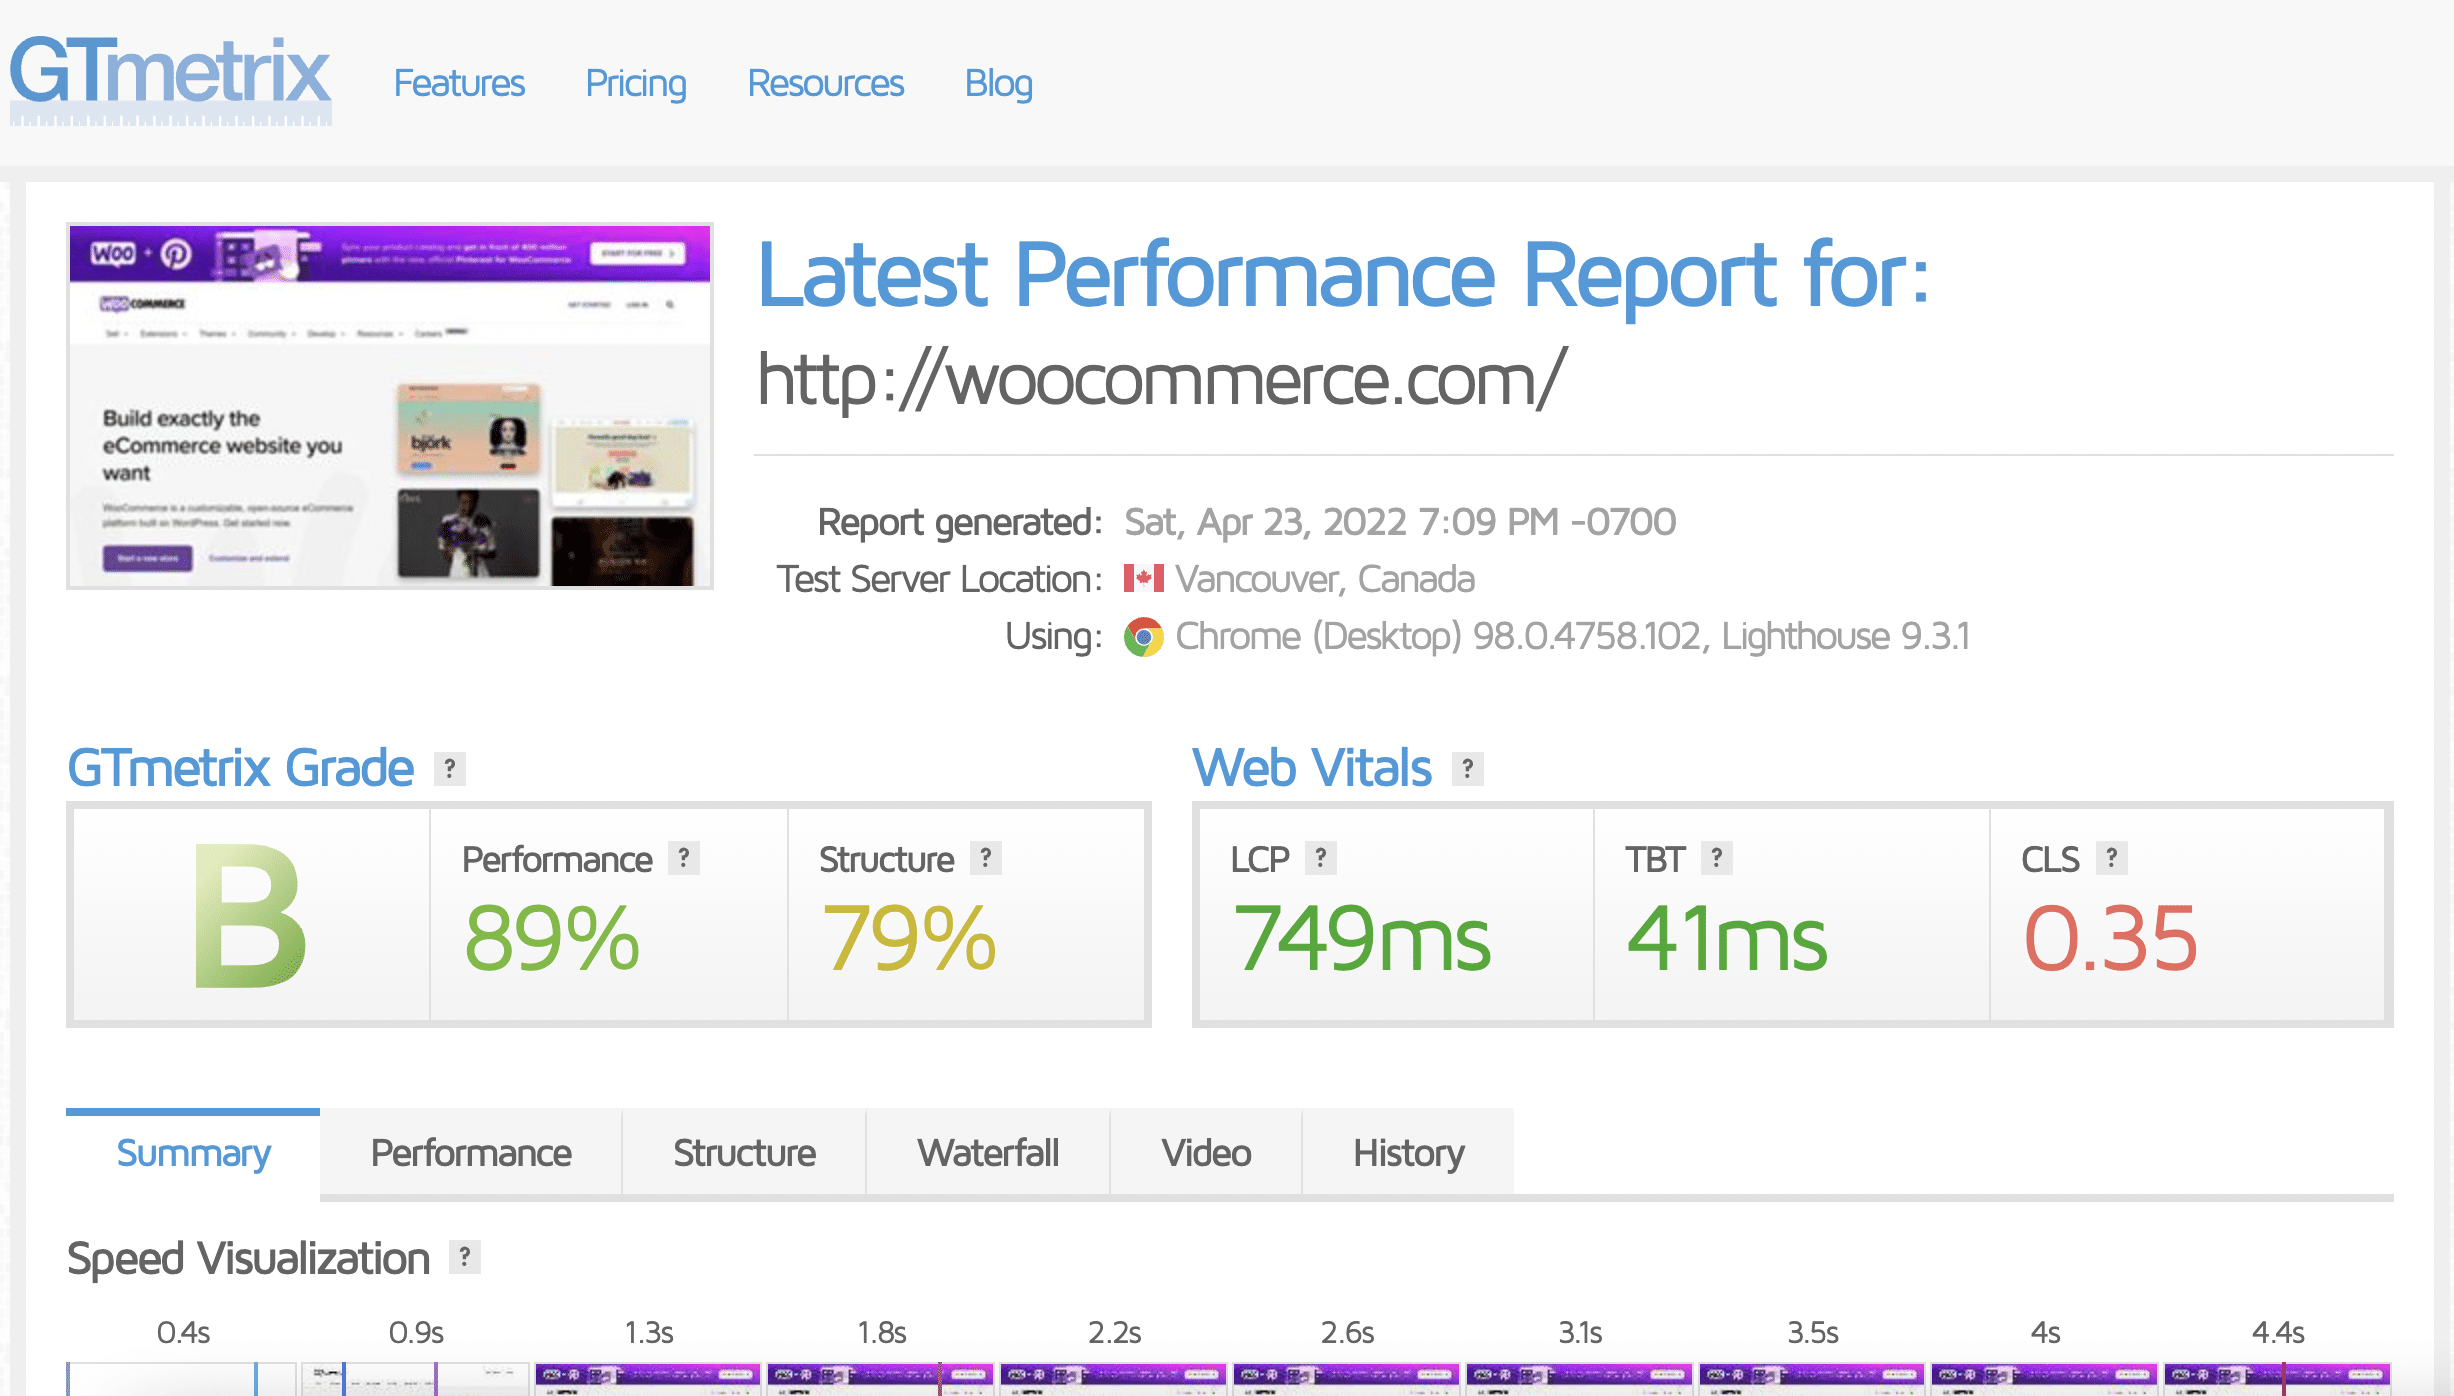The width and height of the screenshot is (2454, 1396).
Task: Select the Waterfall tab
Action: (984, 1152)
